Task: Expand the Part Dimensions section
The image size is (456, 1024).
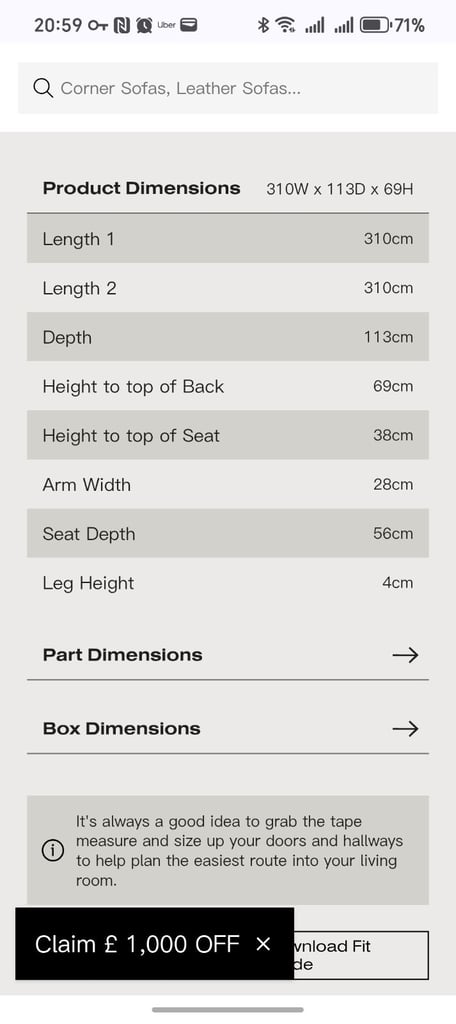Action: click(x=228, y=655)
